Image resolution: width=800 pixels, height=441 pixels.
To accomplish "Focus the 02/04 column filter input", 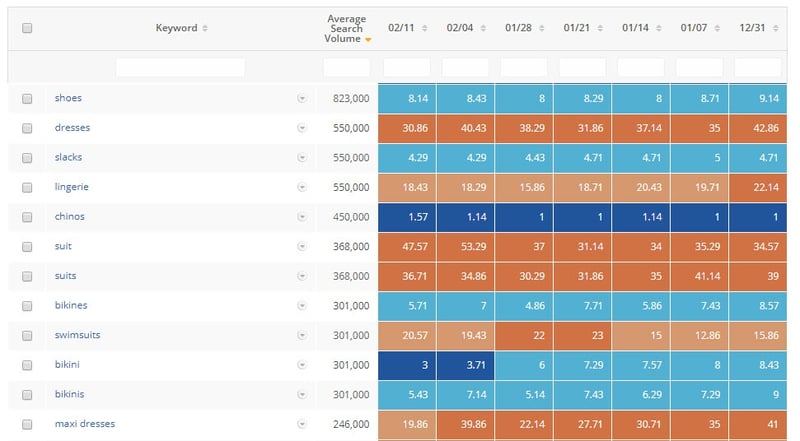I will (465, 67).
